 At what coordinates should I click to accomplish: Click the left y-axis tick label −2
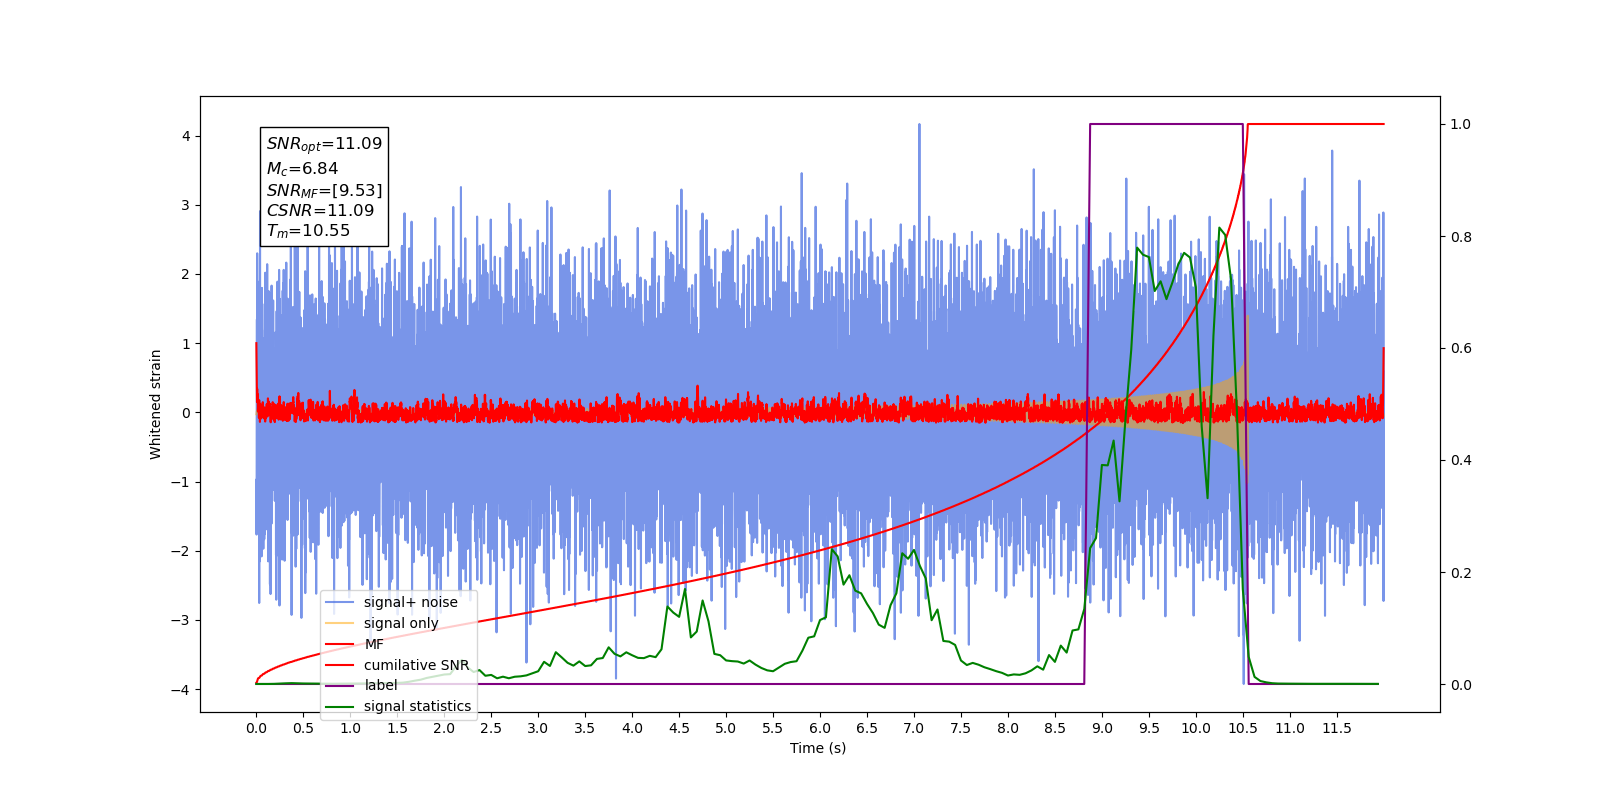182,551
